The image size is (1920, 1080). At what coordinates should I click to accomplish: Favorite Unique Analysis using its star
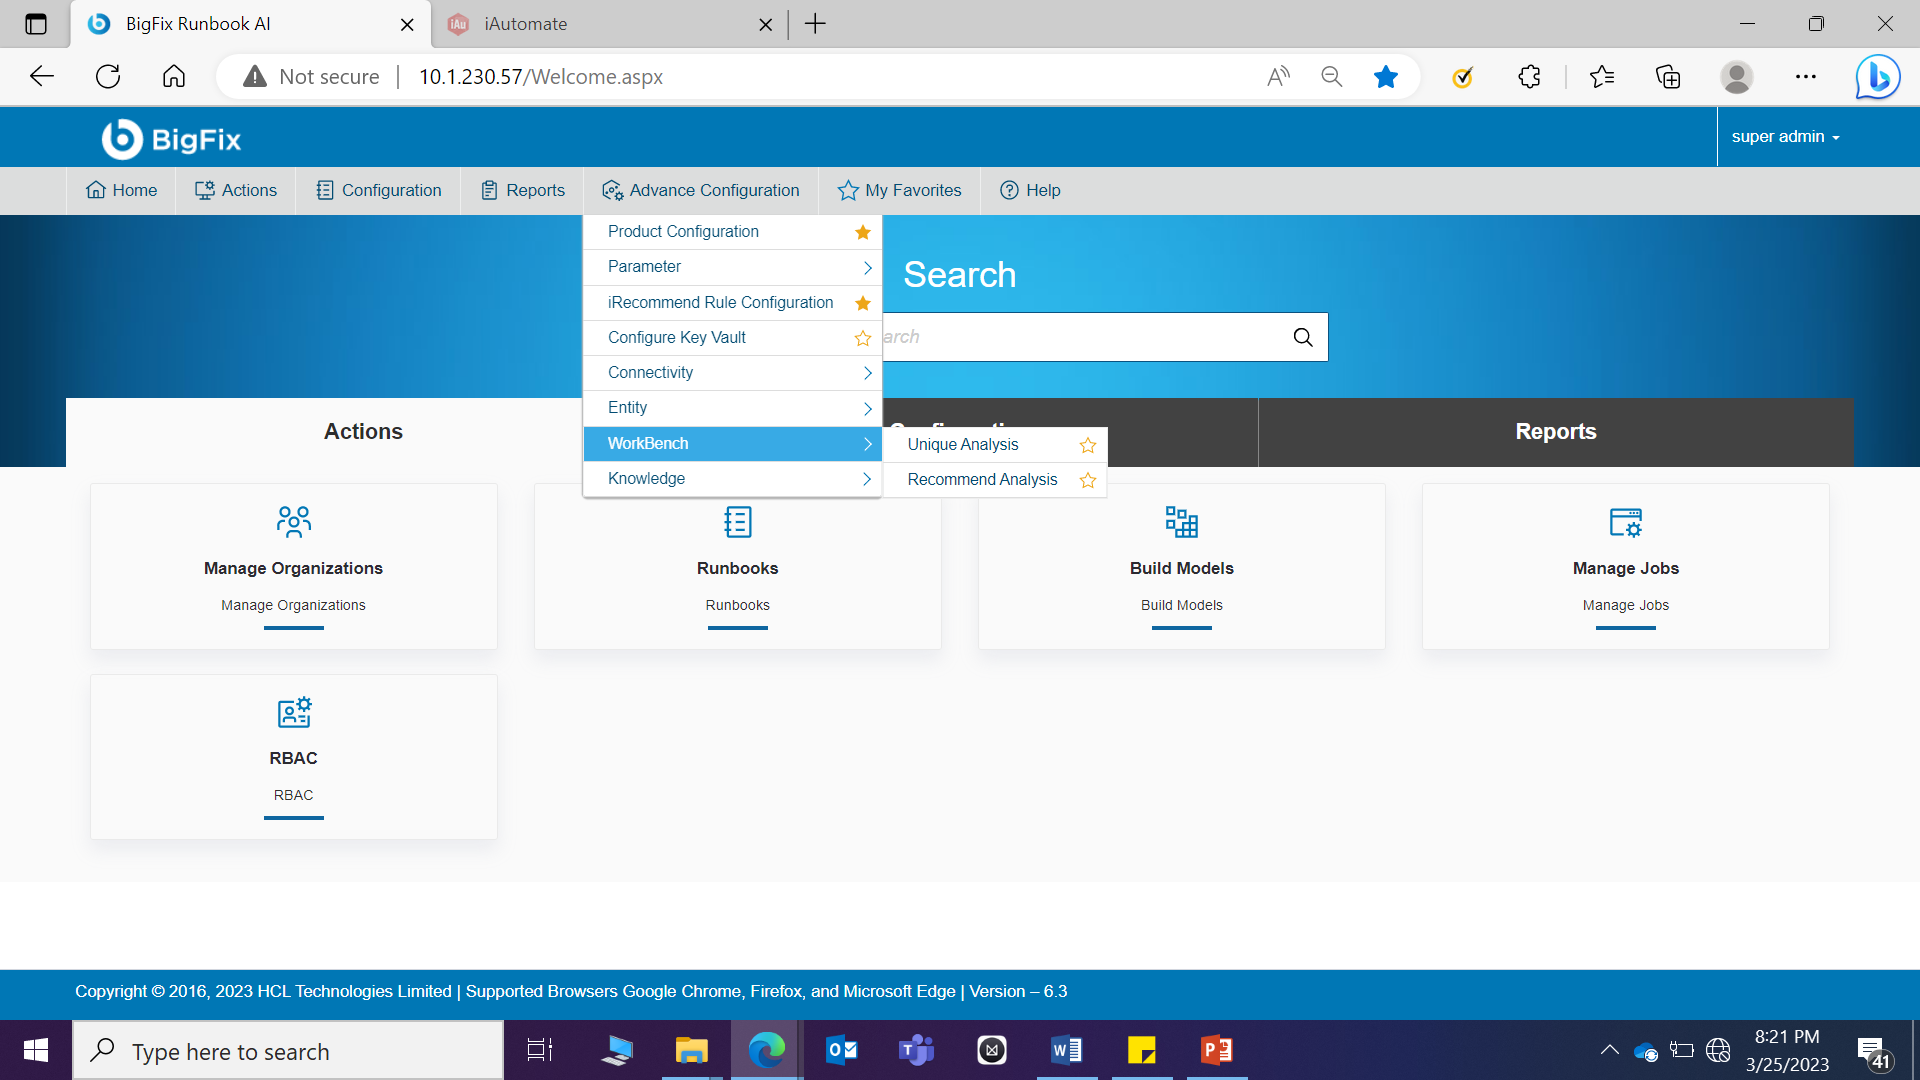[x=1088, y=445]
